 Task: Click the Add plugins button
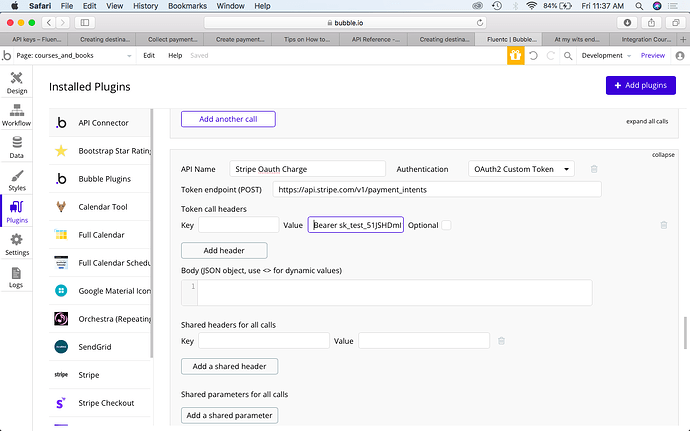[641, 85]
